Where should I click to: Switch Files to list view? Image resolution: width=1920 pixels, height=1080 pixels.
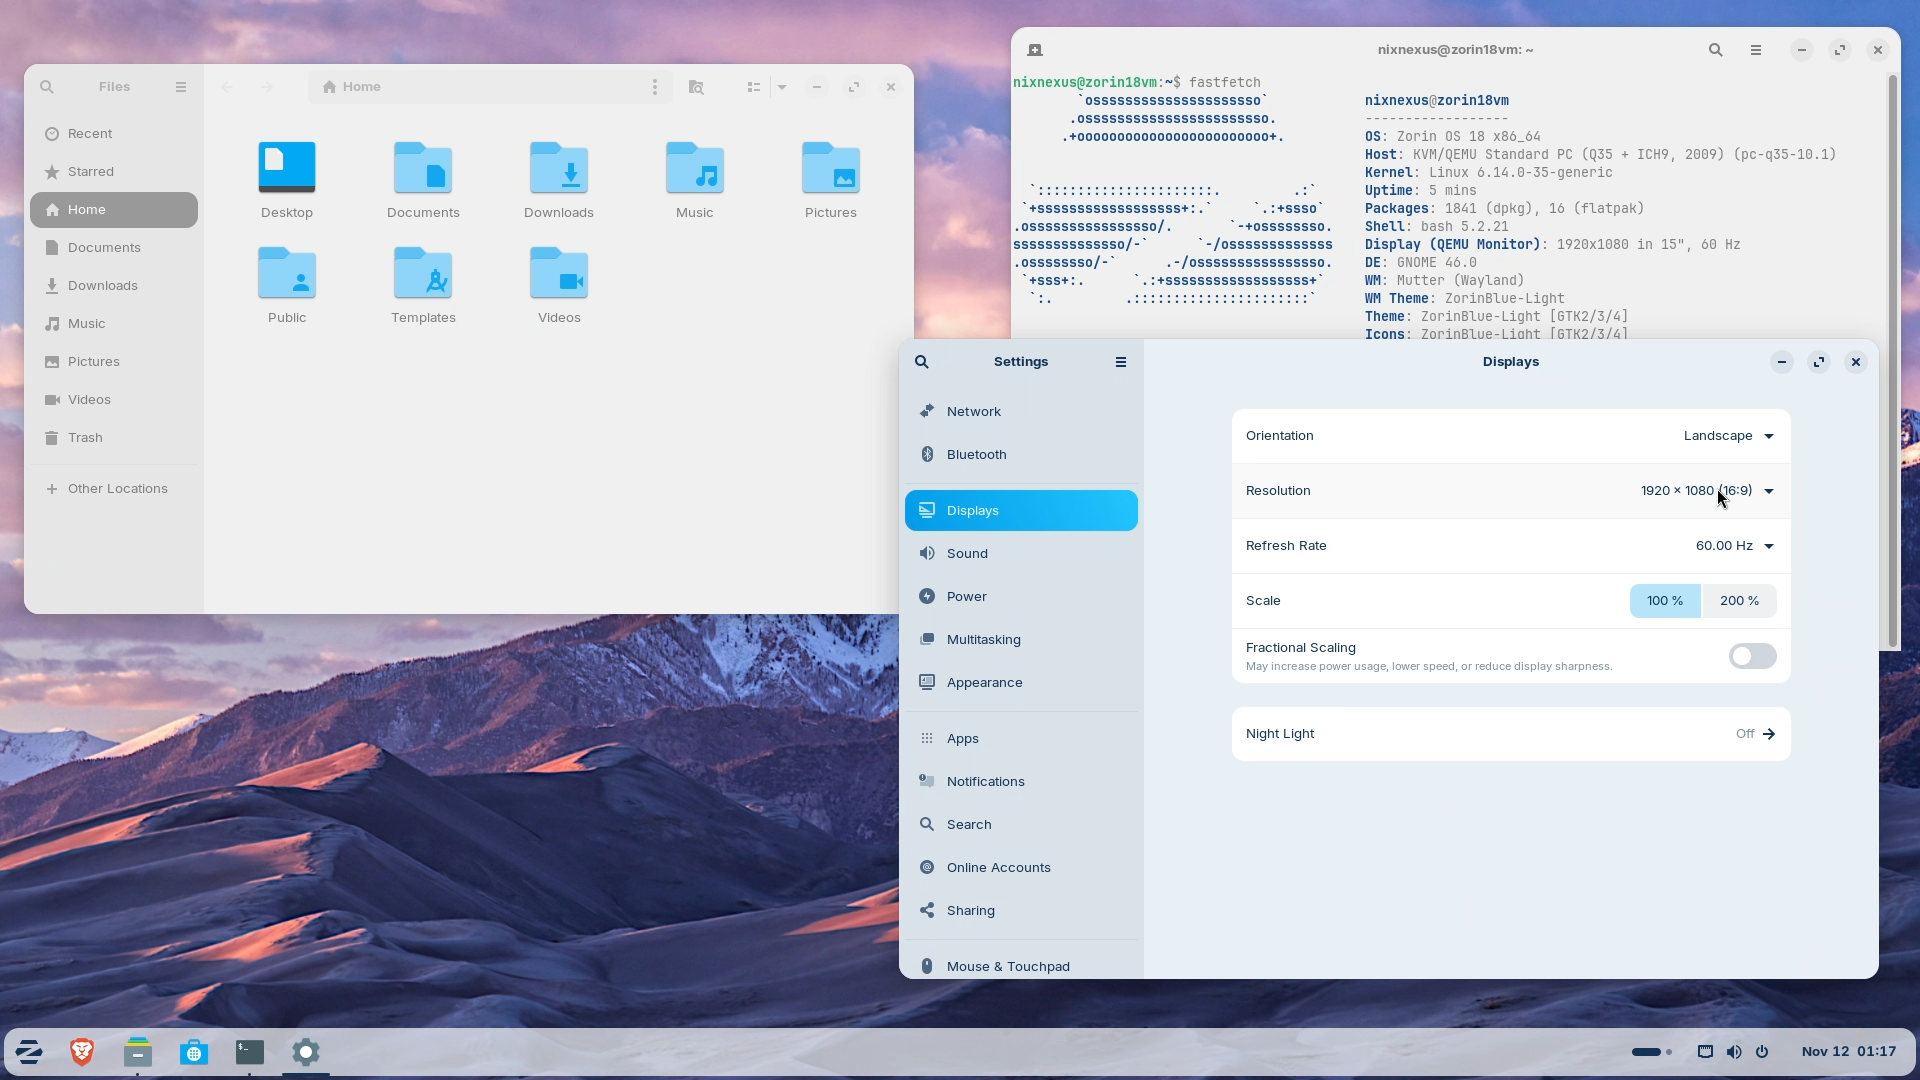754,87
